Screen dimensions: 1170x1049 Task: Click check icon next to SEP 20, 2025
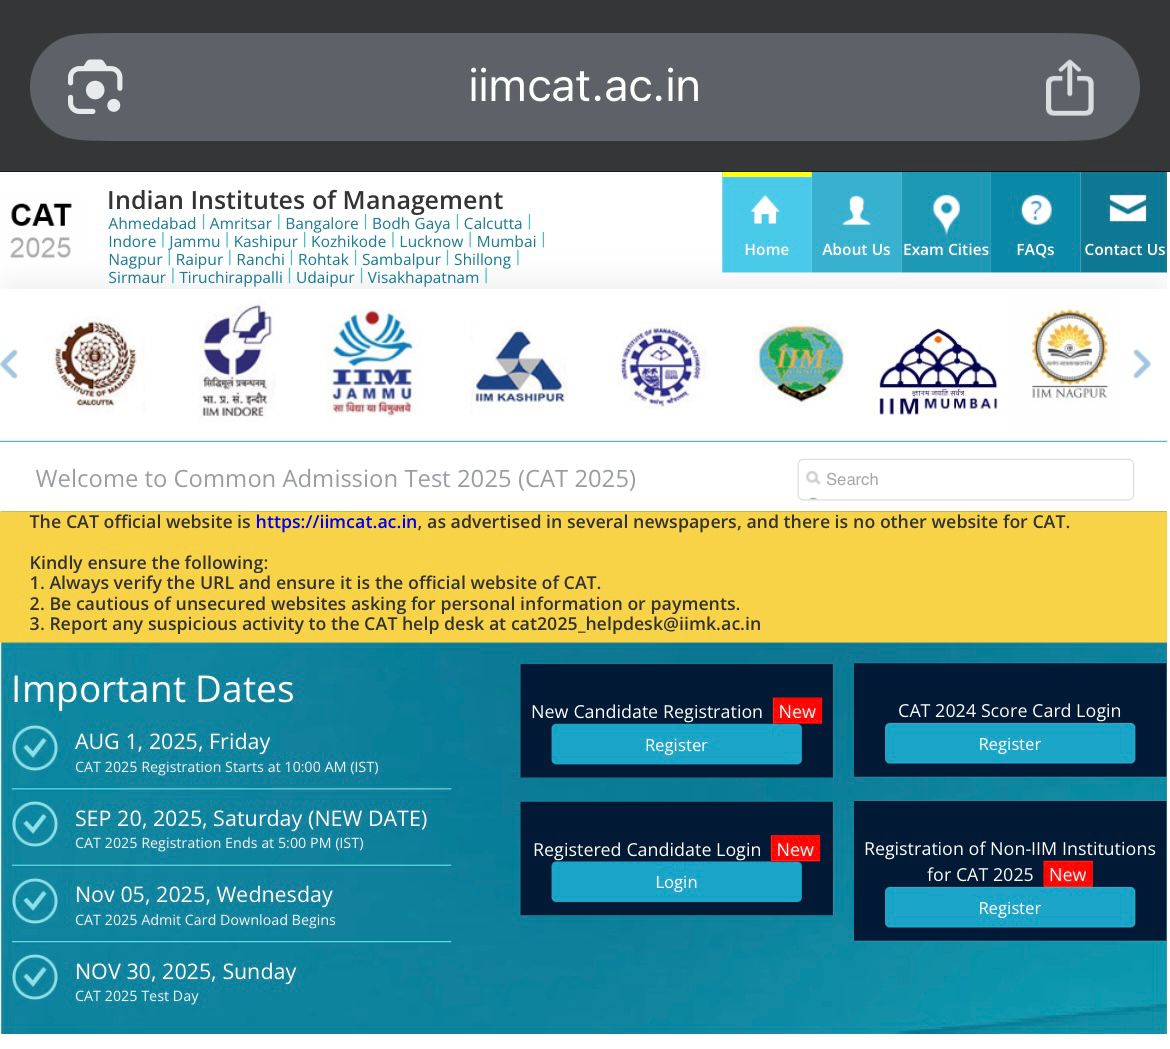(x=34, y=824)
